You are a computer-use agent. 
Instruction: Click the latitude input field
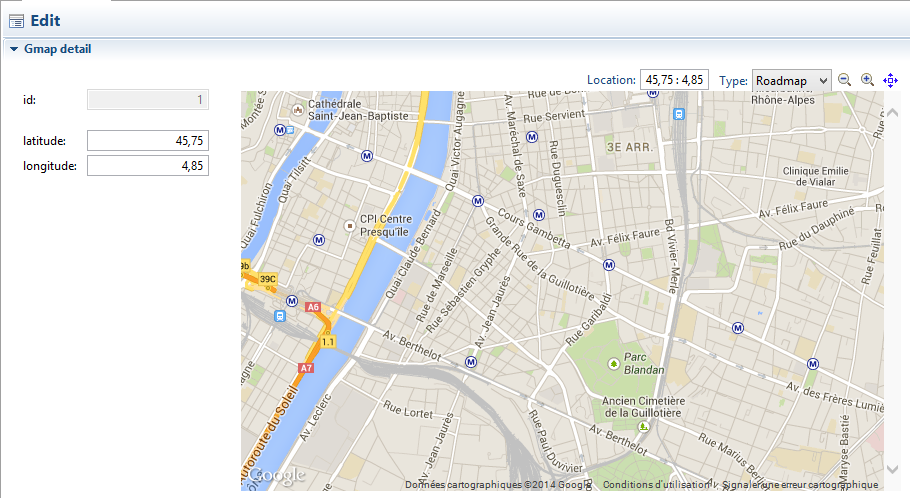pyautogui.click(x=148, y=141)
